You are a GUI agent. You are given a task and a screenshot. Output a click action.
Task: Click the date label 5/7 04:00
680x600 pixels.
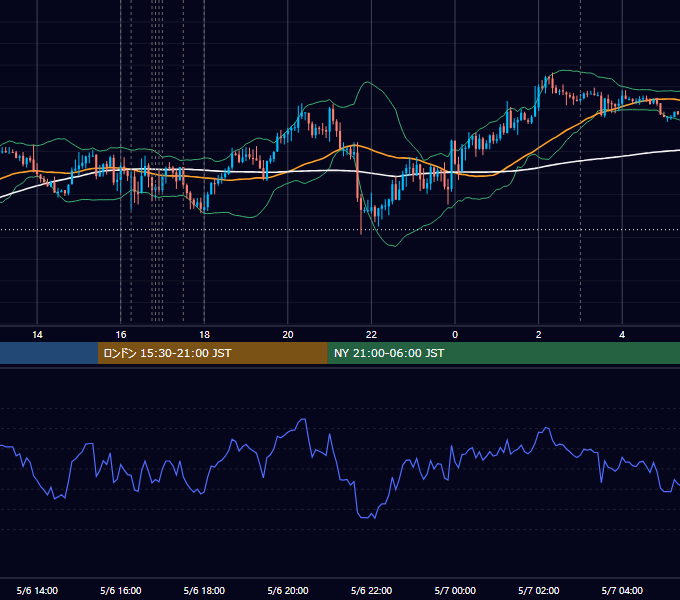[x=622, y=590]
